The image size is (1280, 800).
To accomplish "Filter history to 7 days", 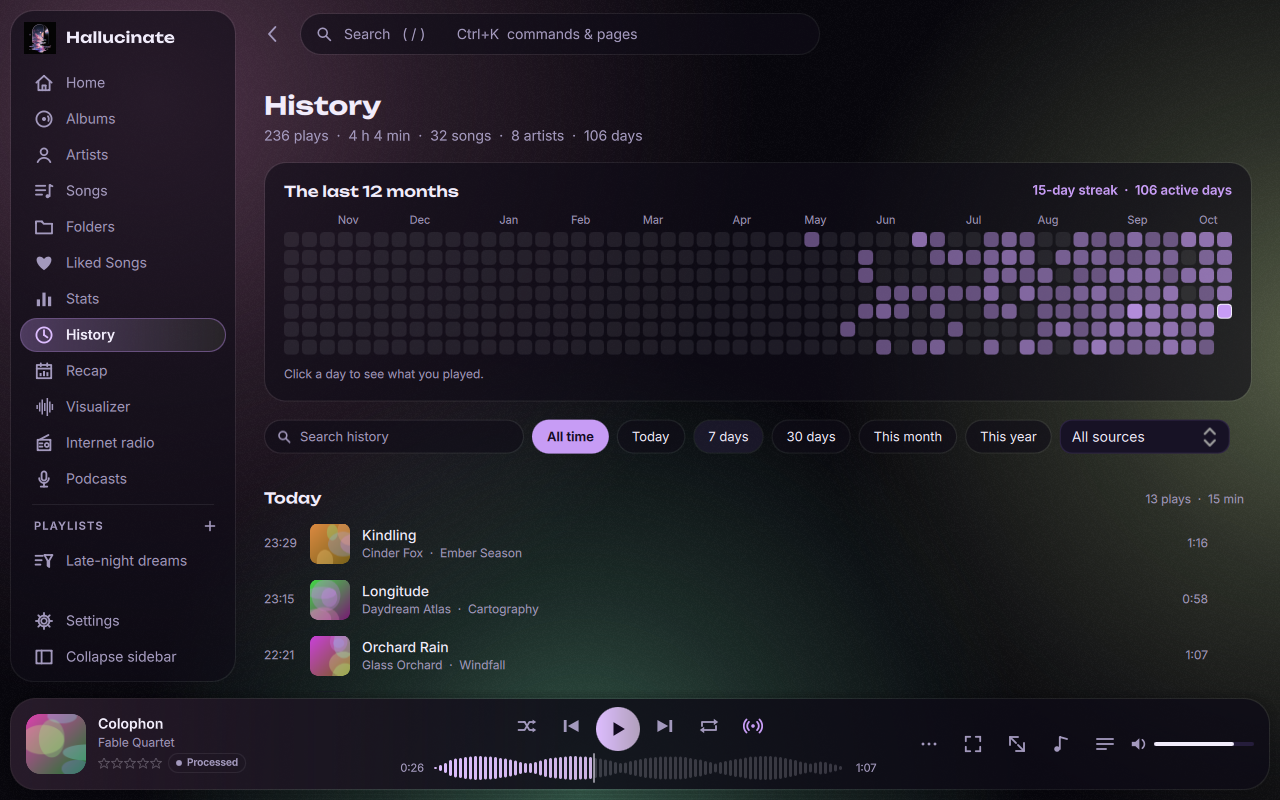I will pyautogui.click(x=728, y=437).
